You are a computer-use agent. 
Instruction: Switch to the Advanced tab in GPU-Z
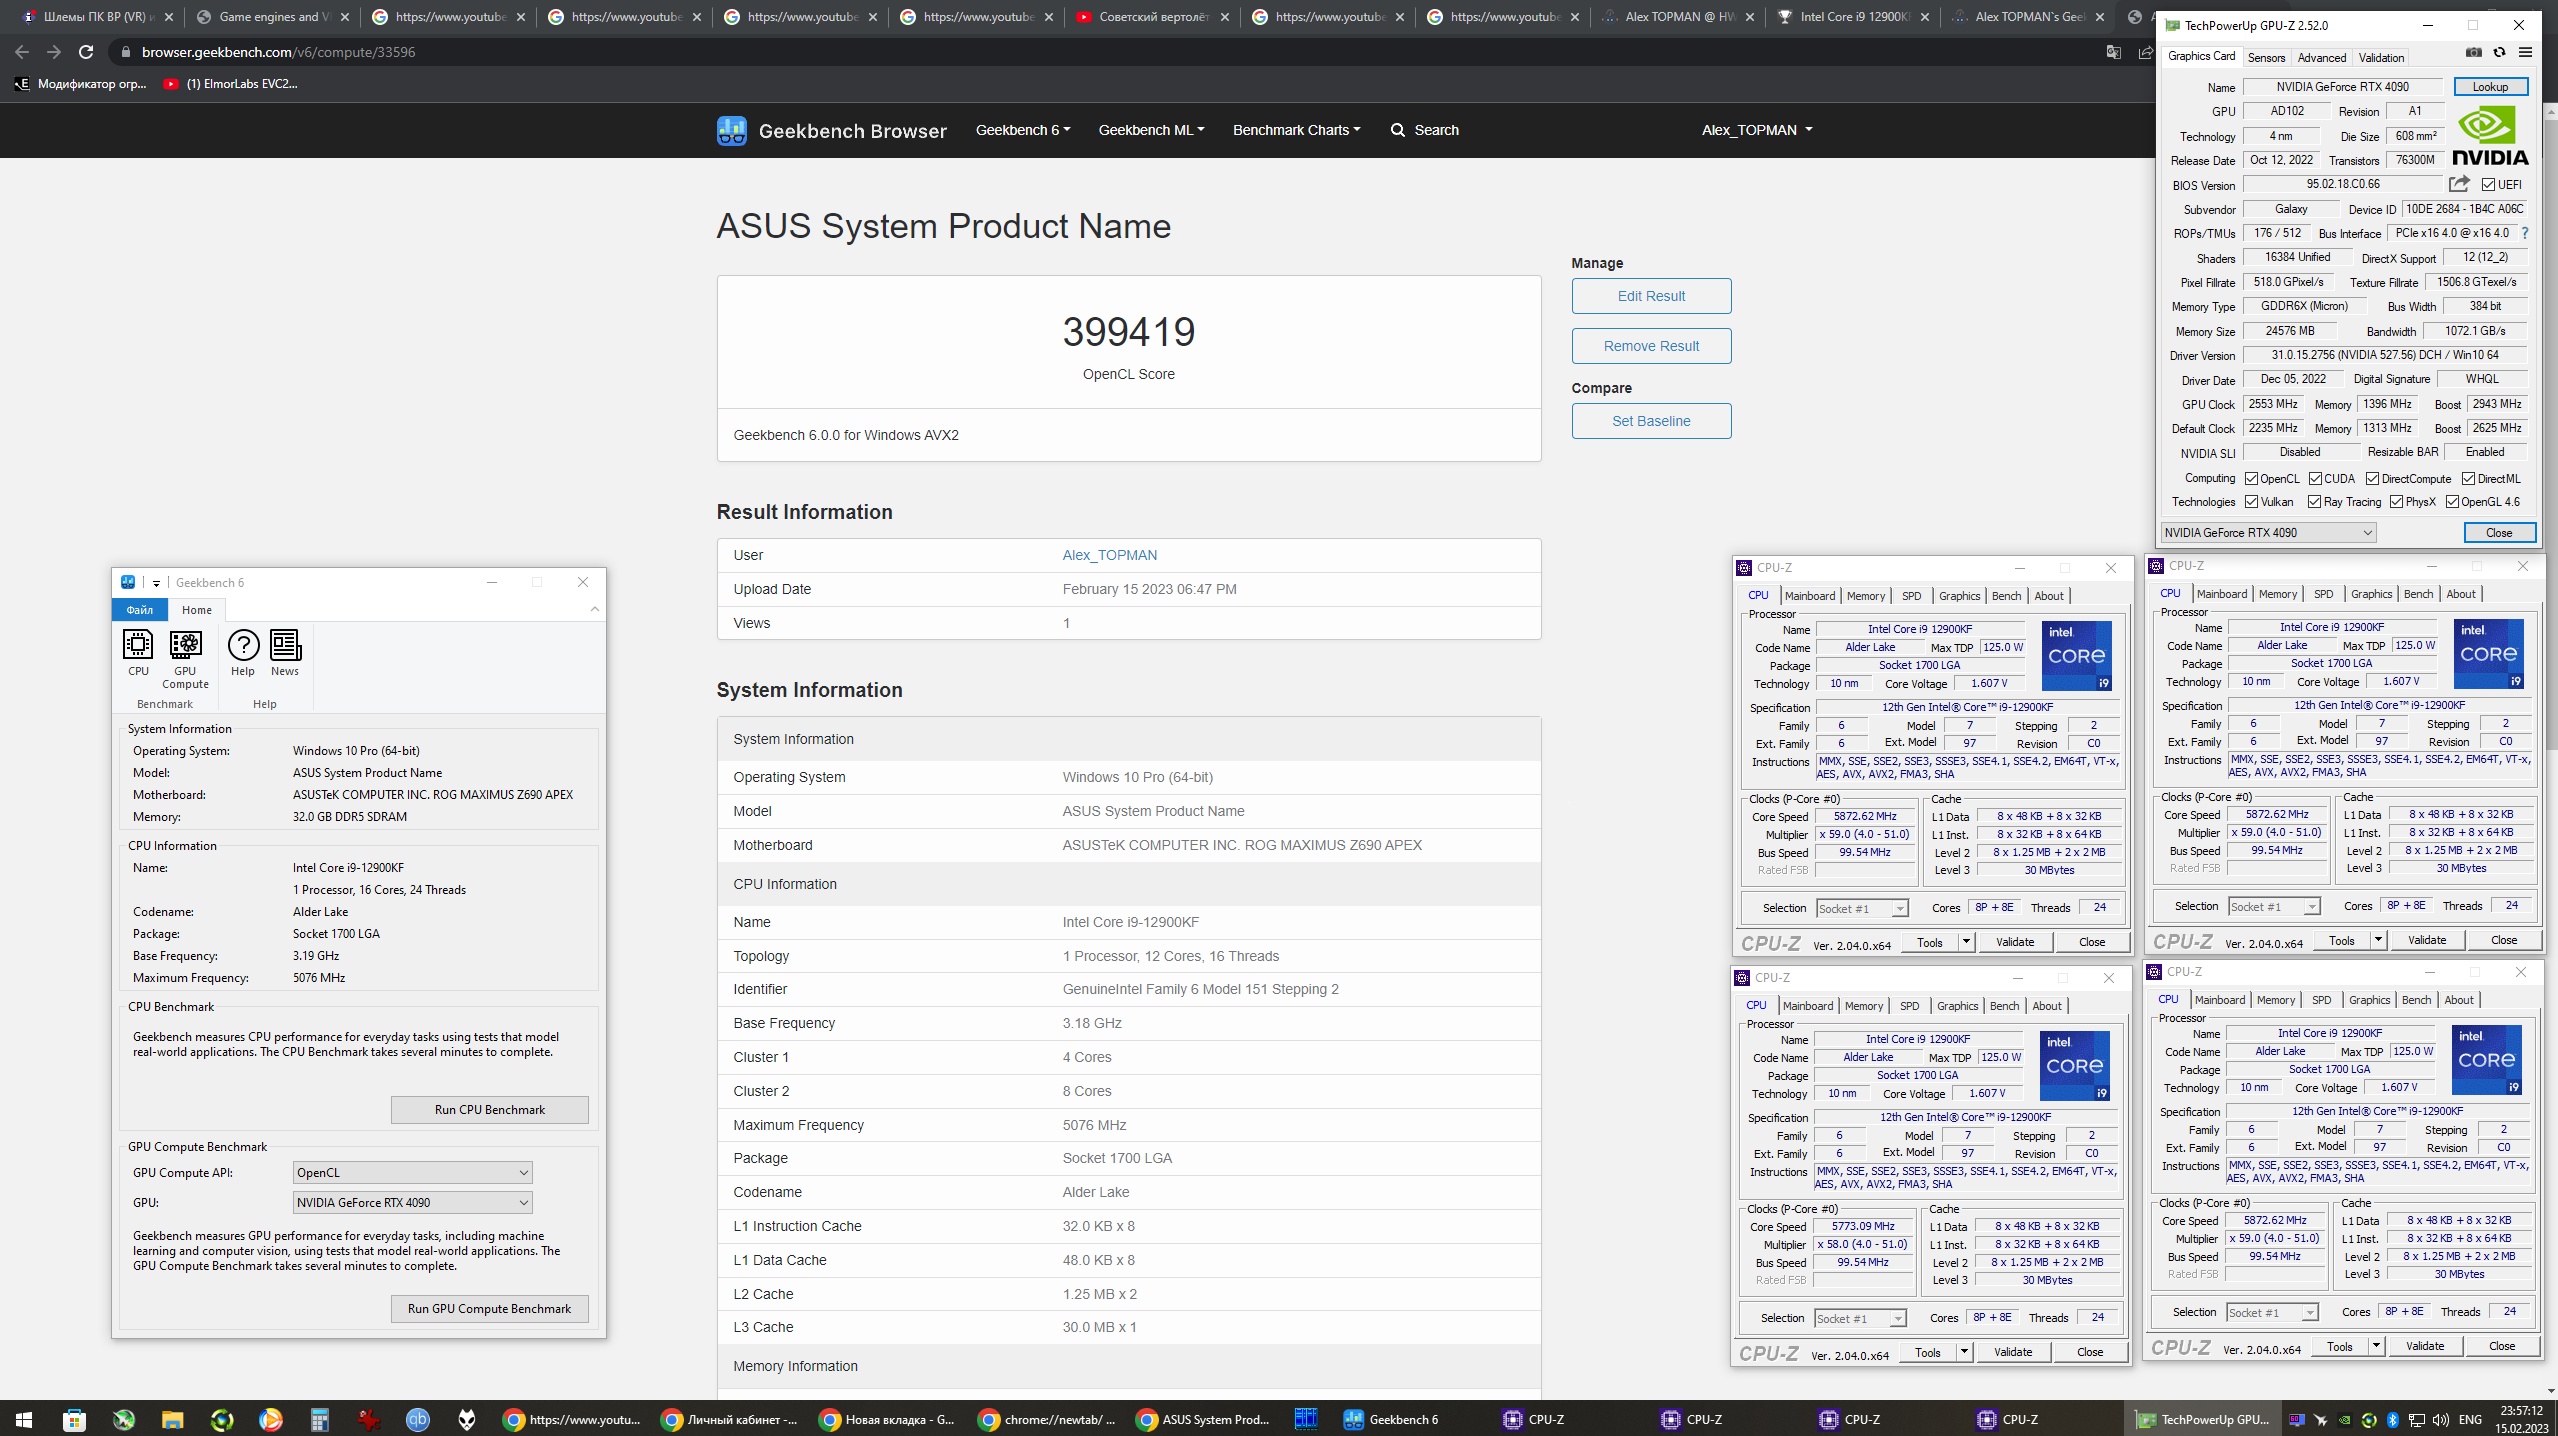pos(2321,57)
